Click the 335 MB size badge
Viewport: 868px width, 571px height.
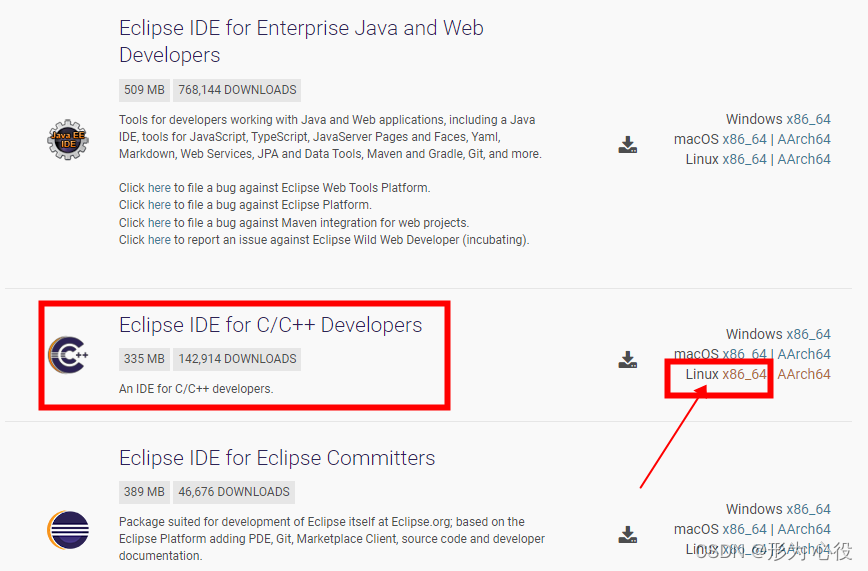click(x=144, y=359)
